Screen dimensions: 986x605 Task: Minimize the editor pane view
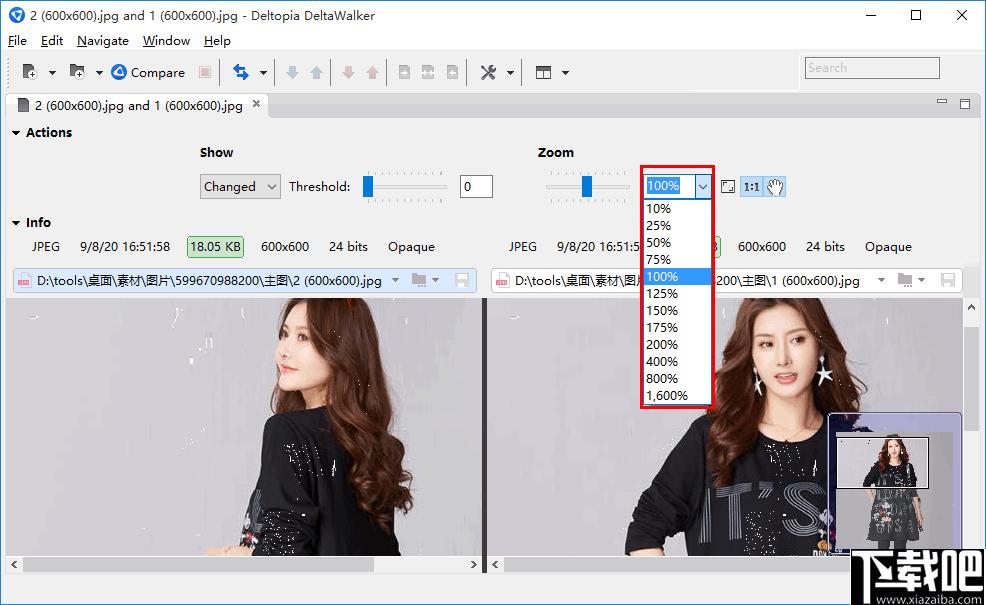pyautogui.click(x=941, y=102)
